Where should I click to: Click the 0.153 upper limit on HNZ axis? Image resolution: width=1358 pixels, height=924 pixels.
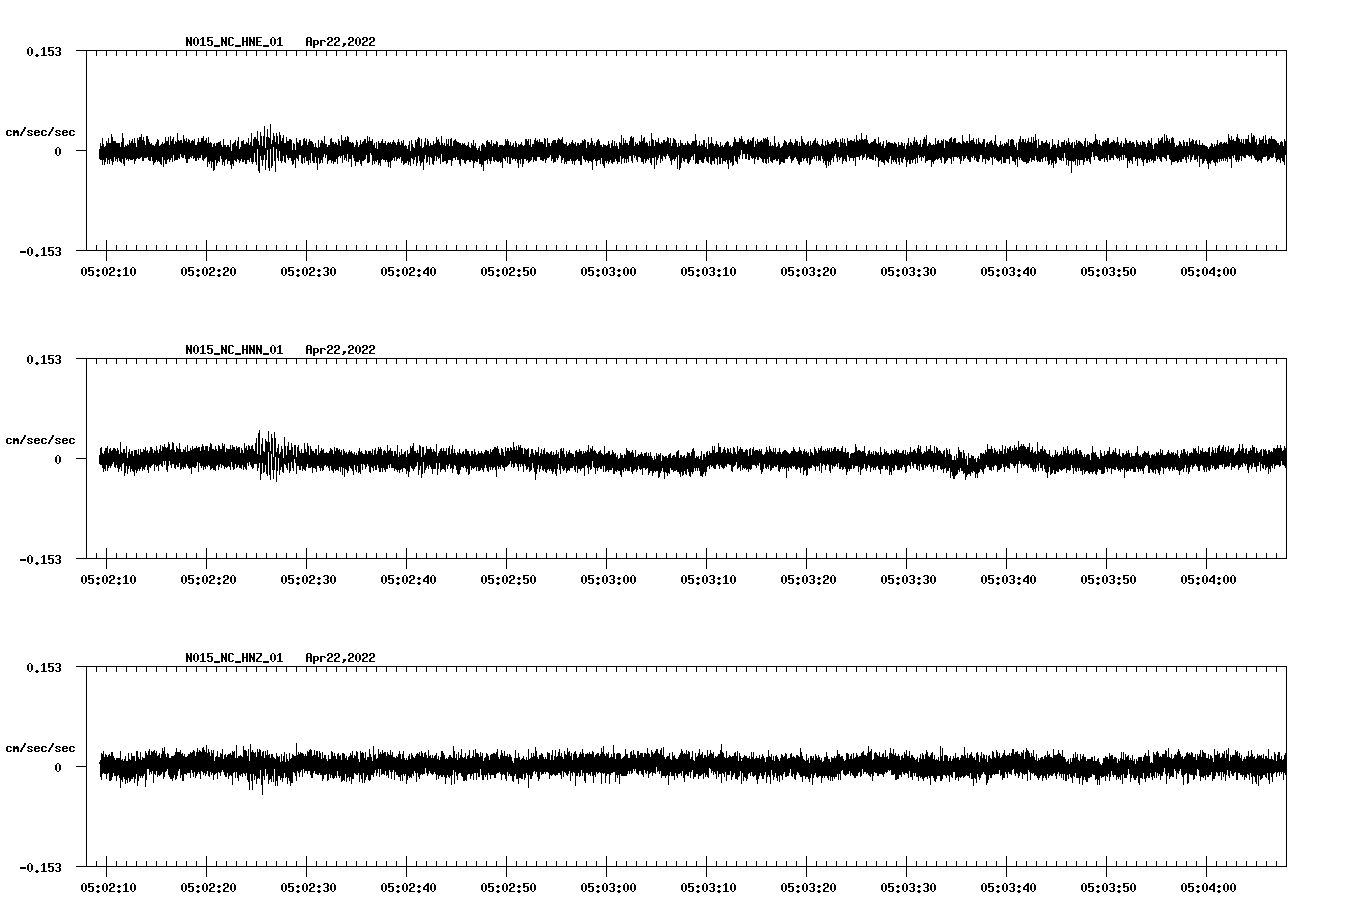tap(44, 667)
